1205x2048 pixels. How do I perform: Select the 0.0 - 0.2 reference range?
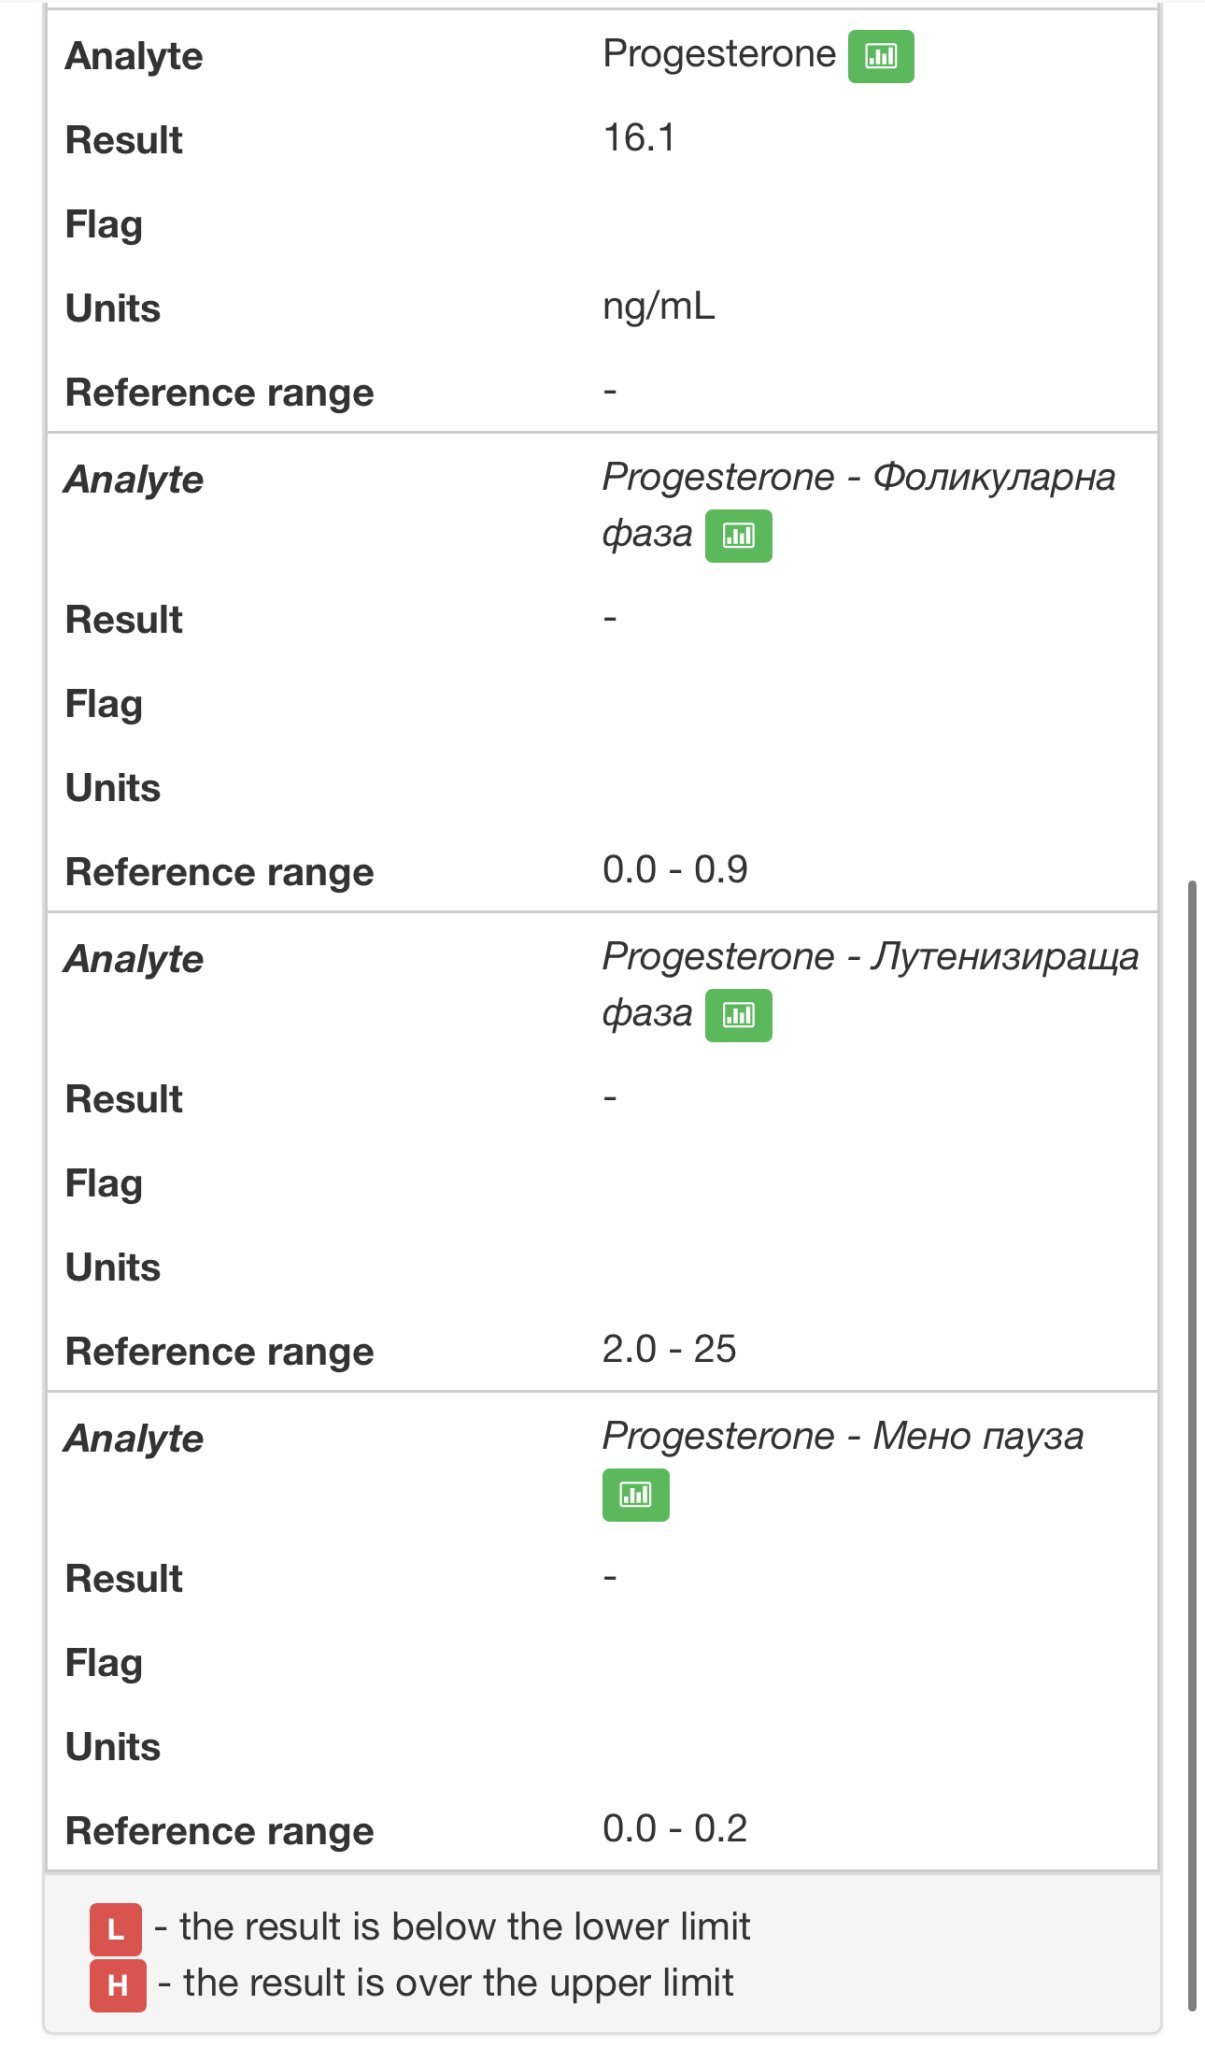click(x=674, y=1829)
